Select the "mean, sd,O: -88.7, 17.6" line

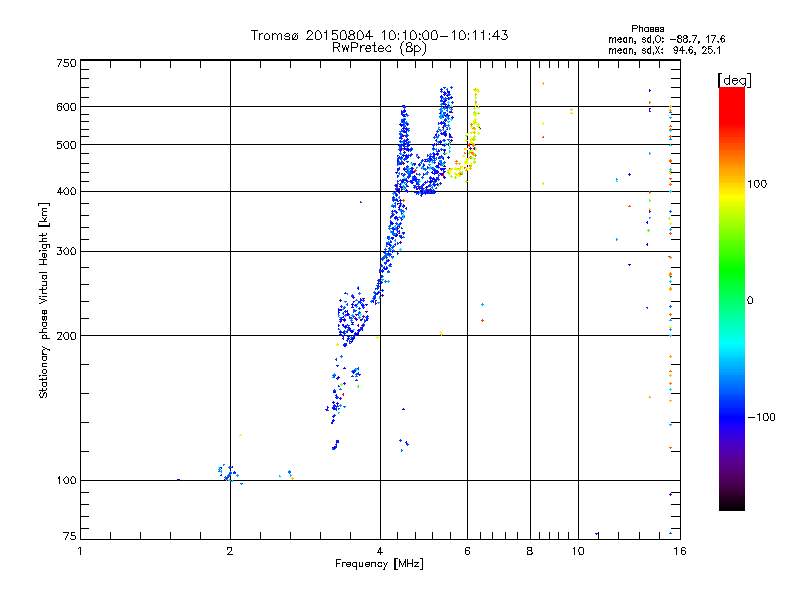[x=666, y=39]
